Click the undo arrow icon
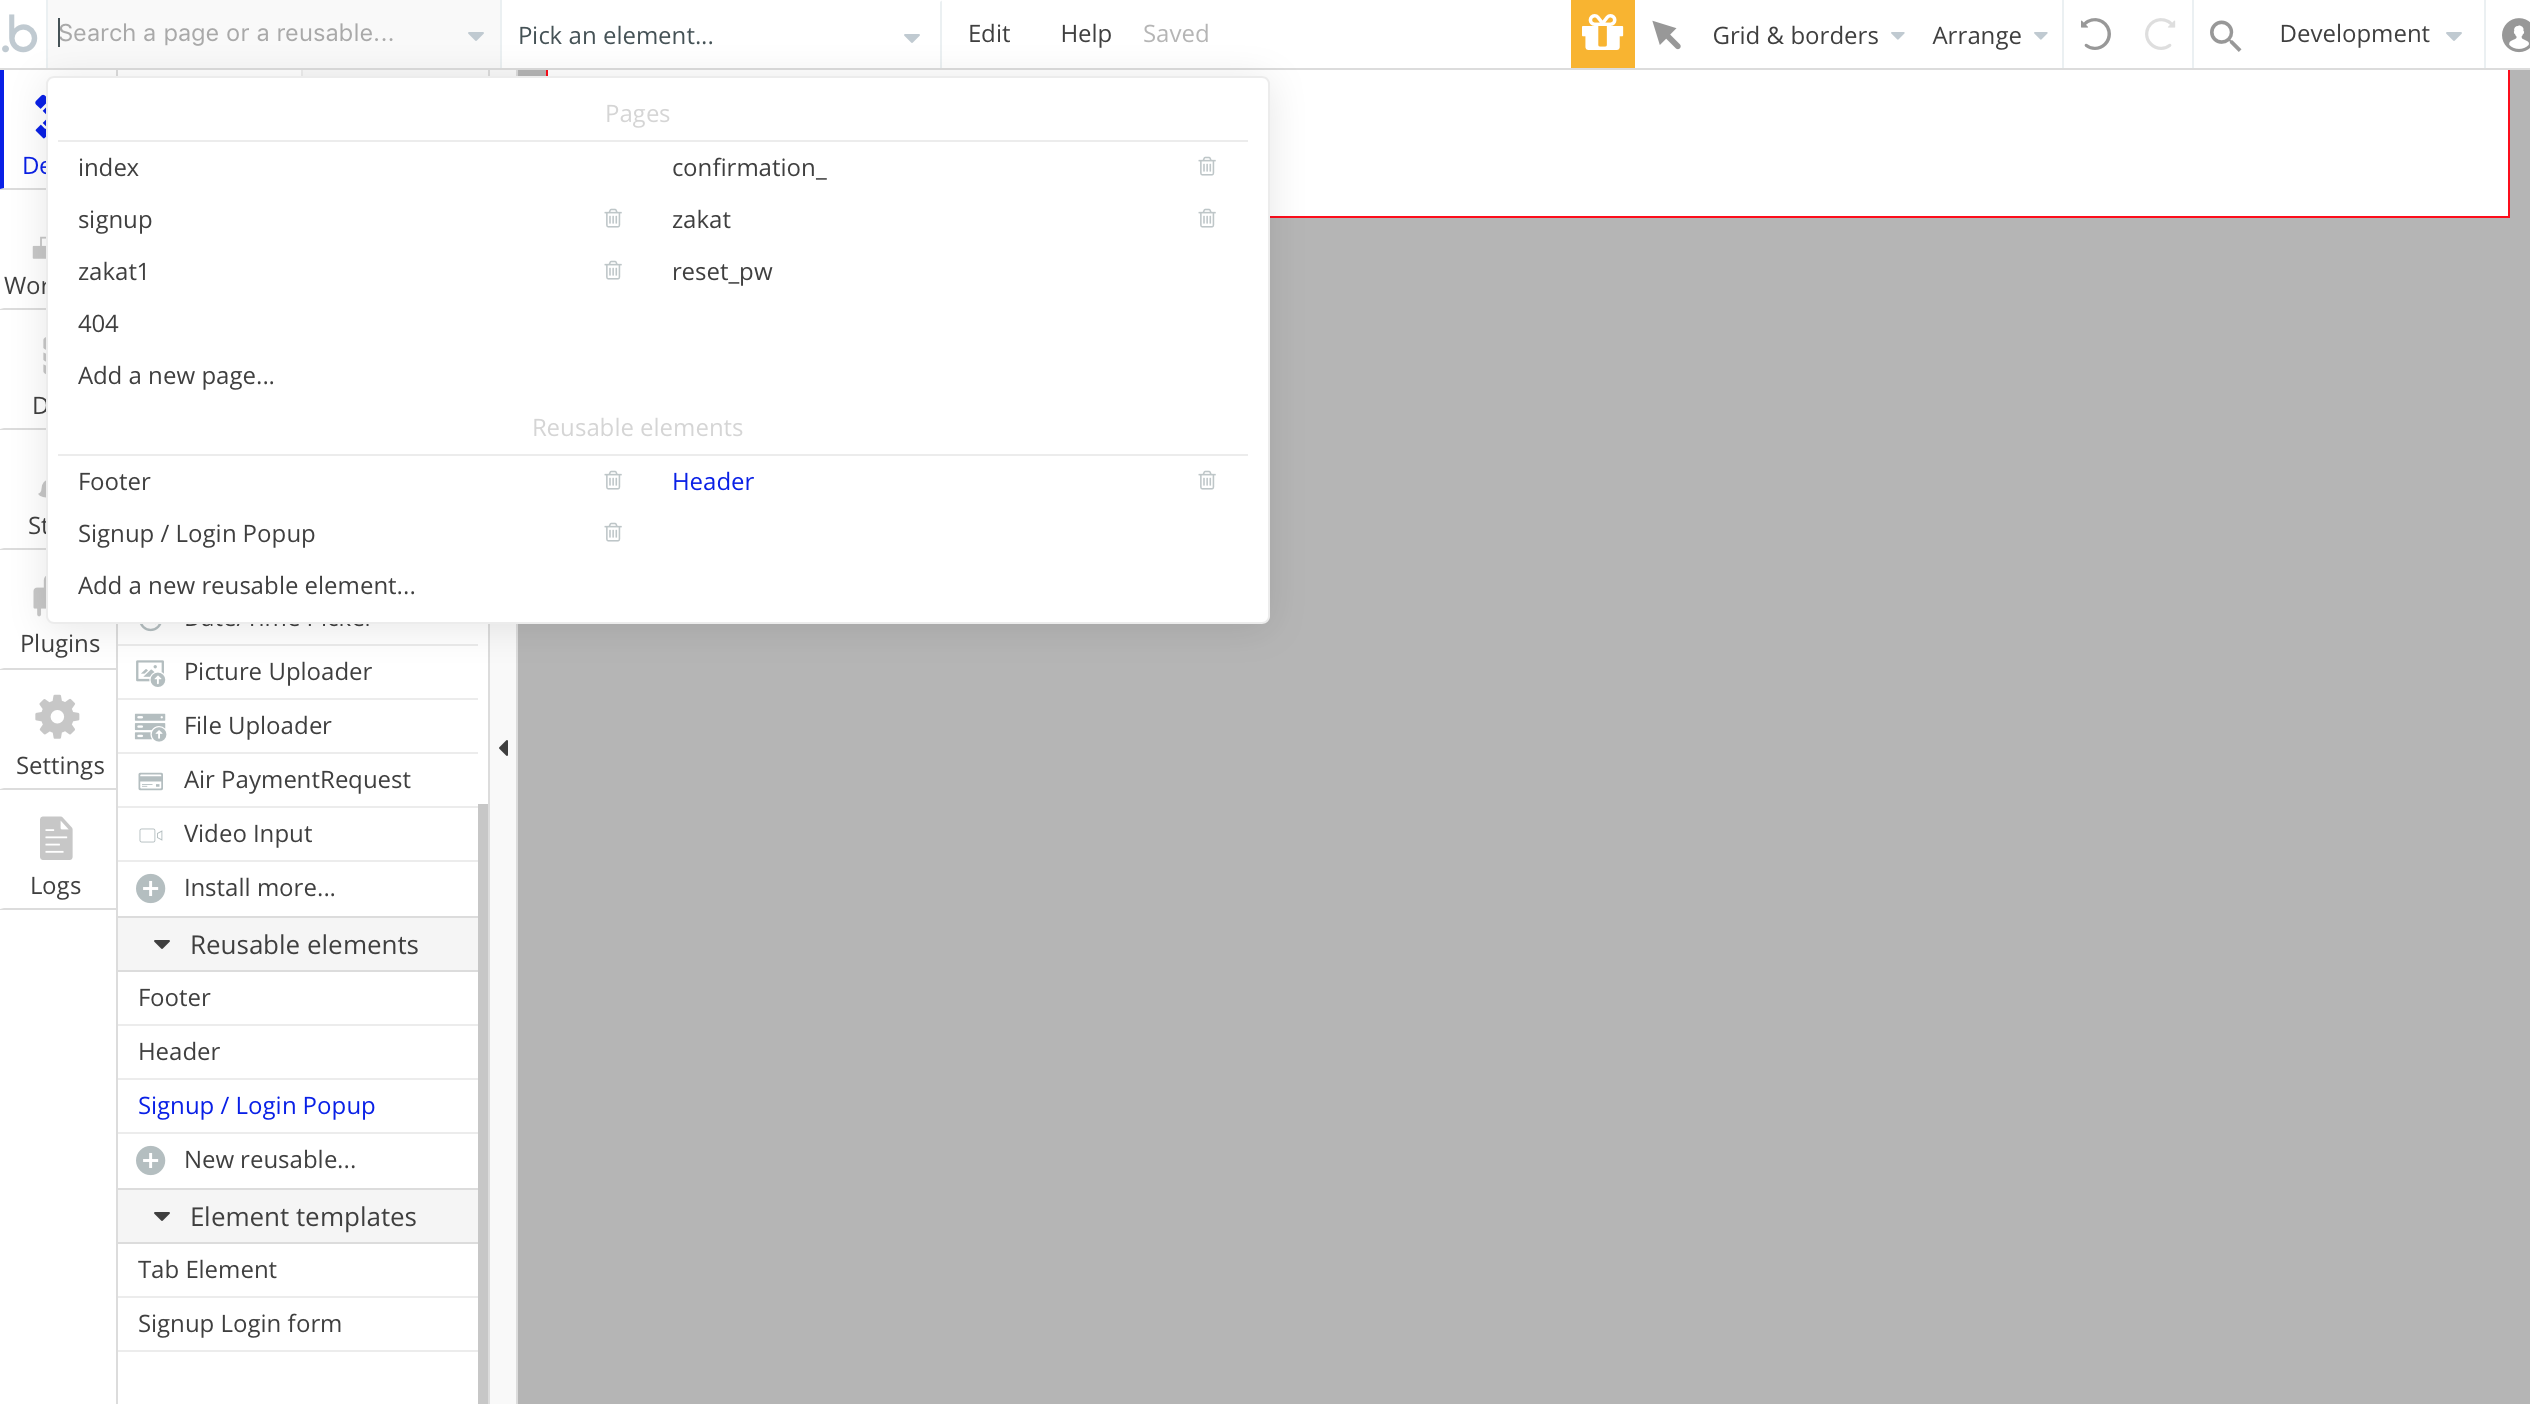The image size is (2530, 1404). [x=2095, y=35]
